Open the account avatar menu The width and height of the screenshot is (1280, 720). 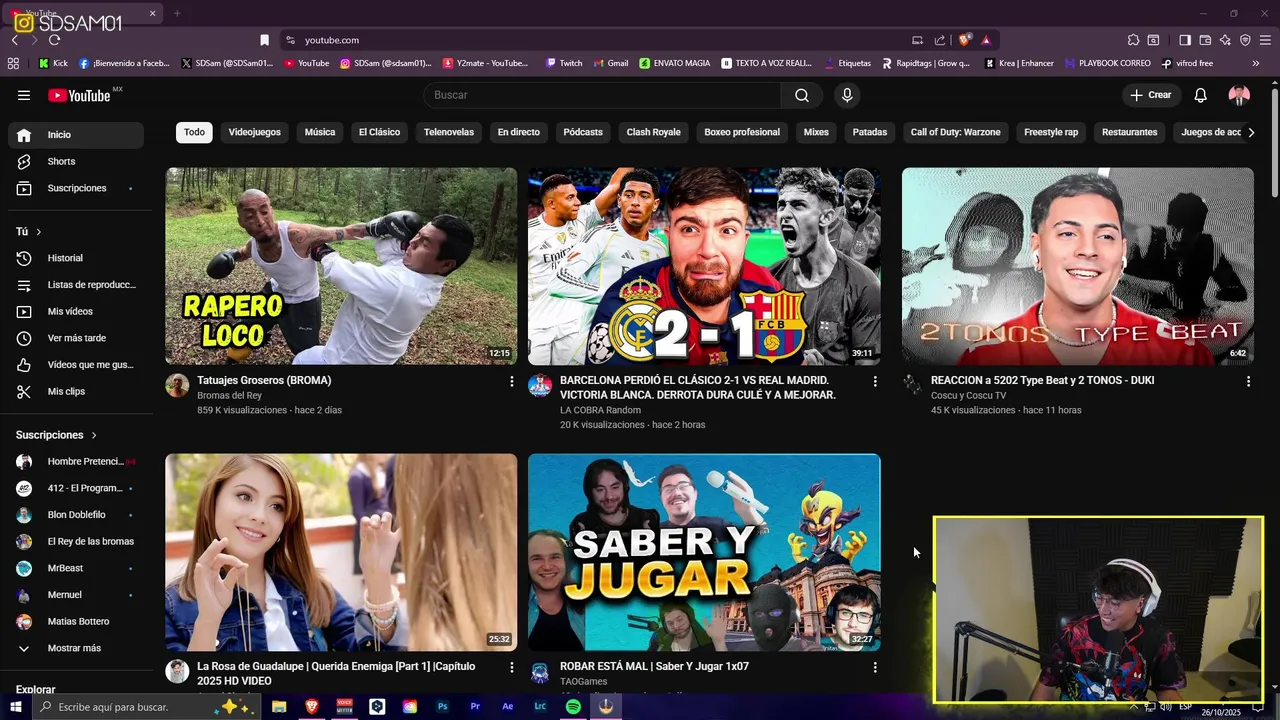[x=1239, y=95]
